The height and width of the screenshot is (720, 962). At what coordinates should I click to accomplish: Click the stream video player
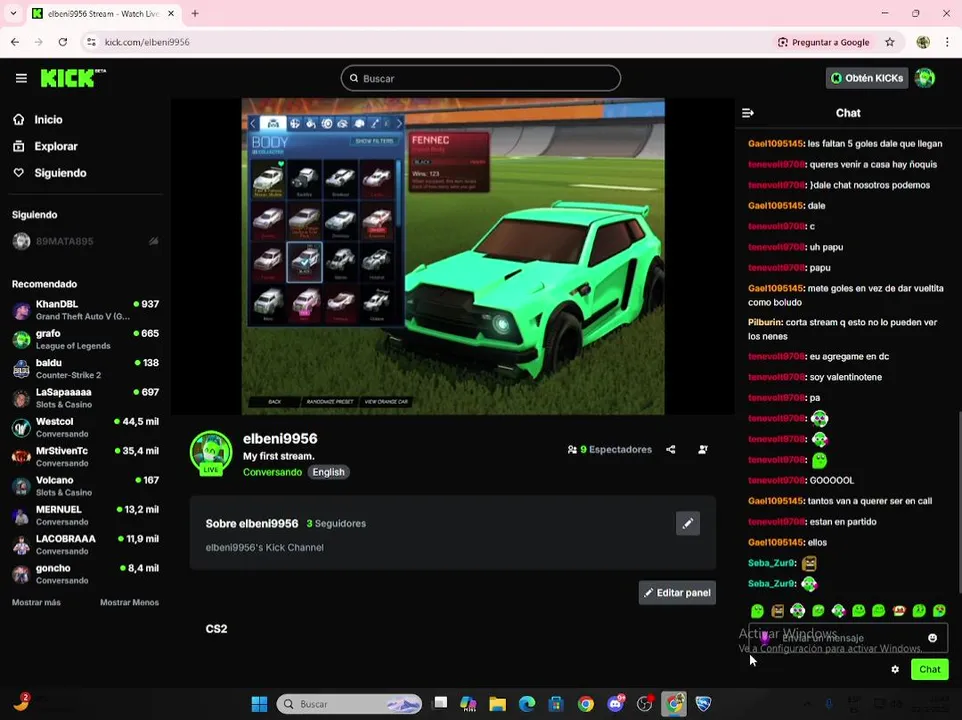(x=453, y=256)
